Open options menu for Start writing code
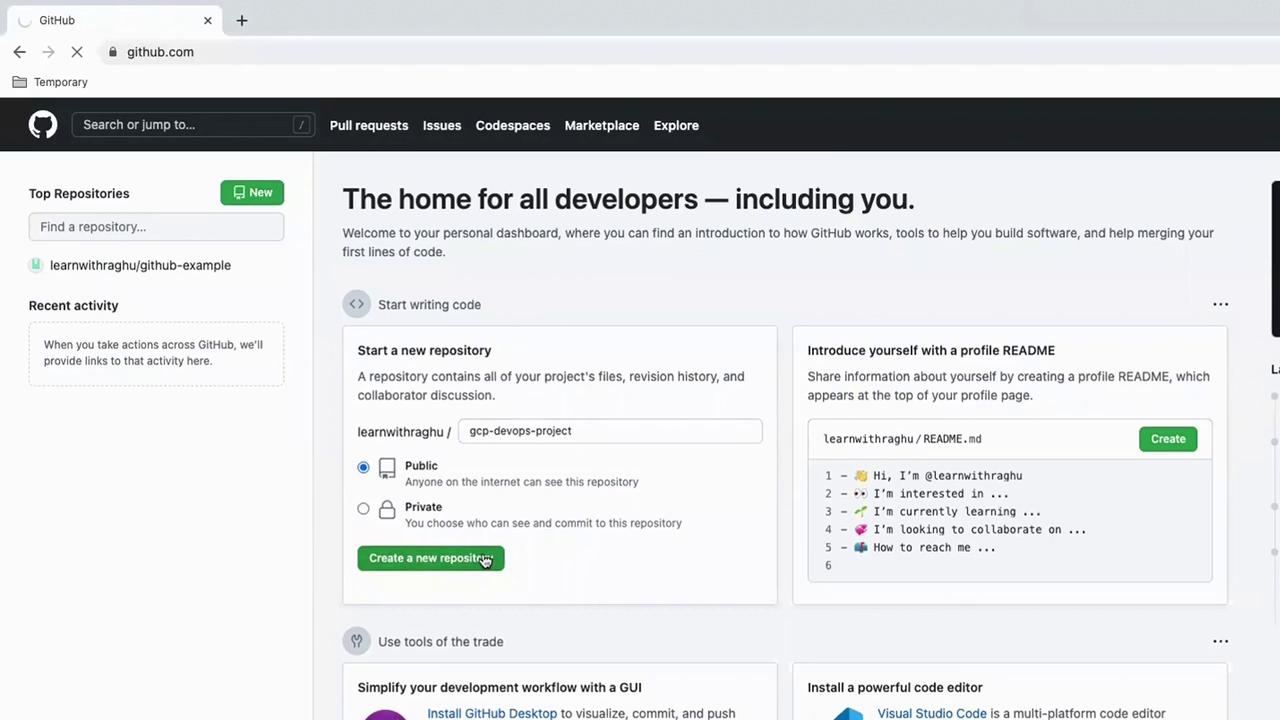This screenshot has width=1280, height=720. 1220,304
